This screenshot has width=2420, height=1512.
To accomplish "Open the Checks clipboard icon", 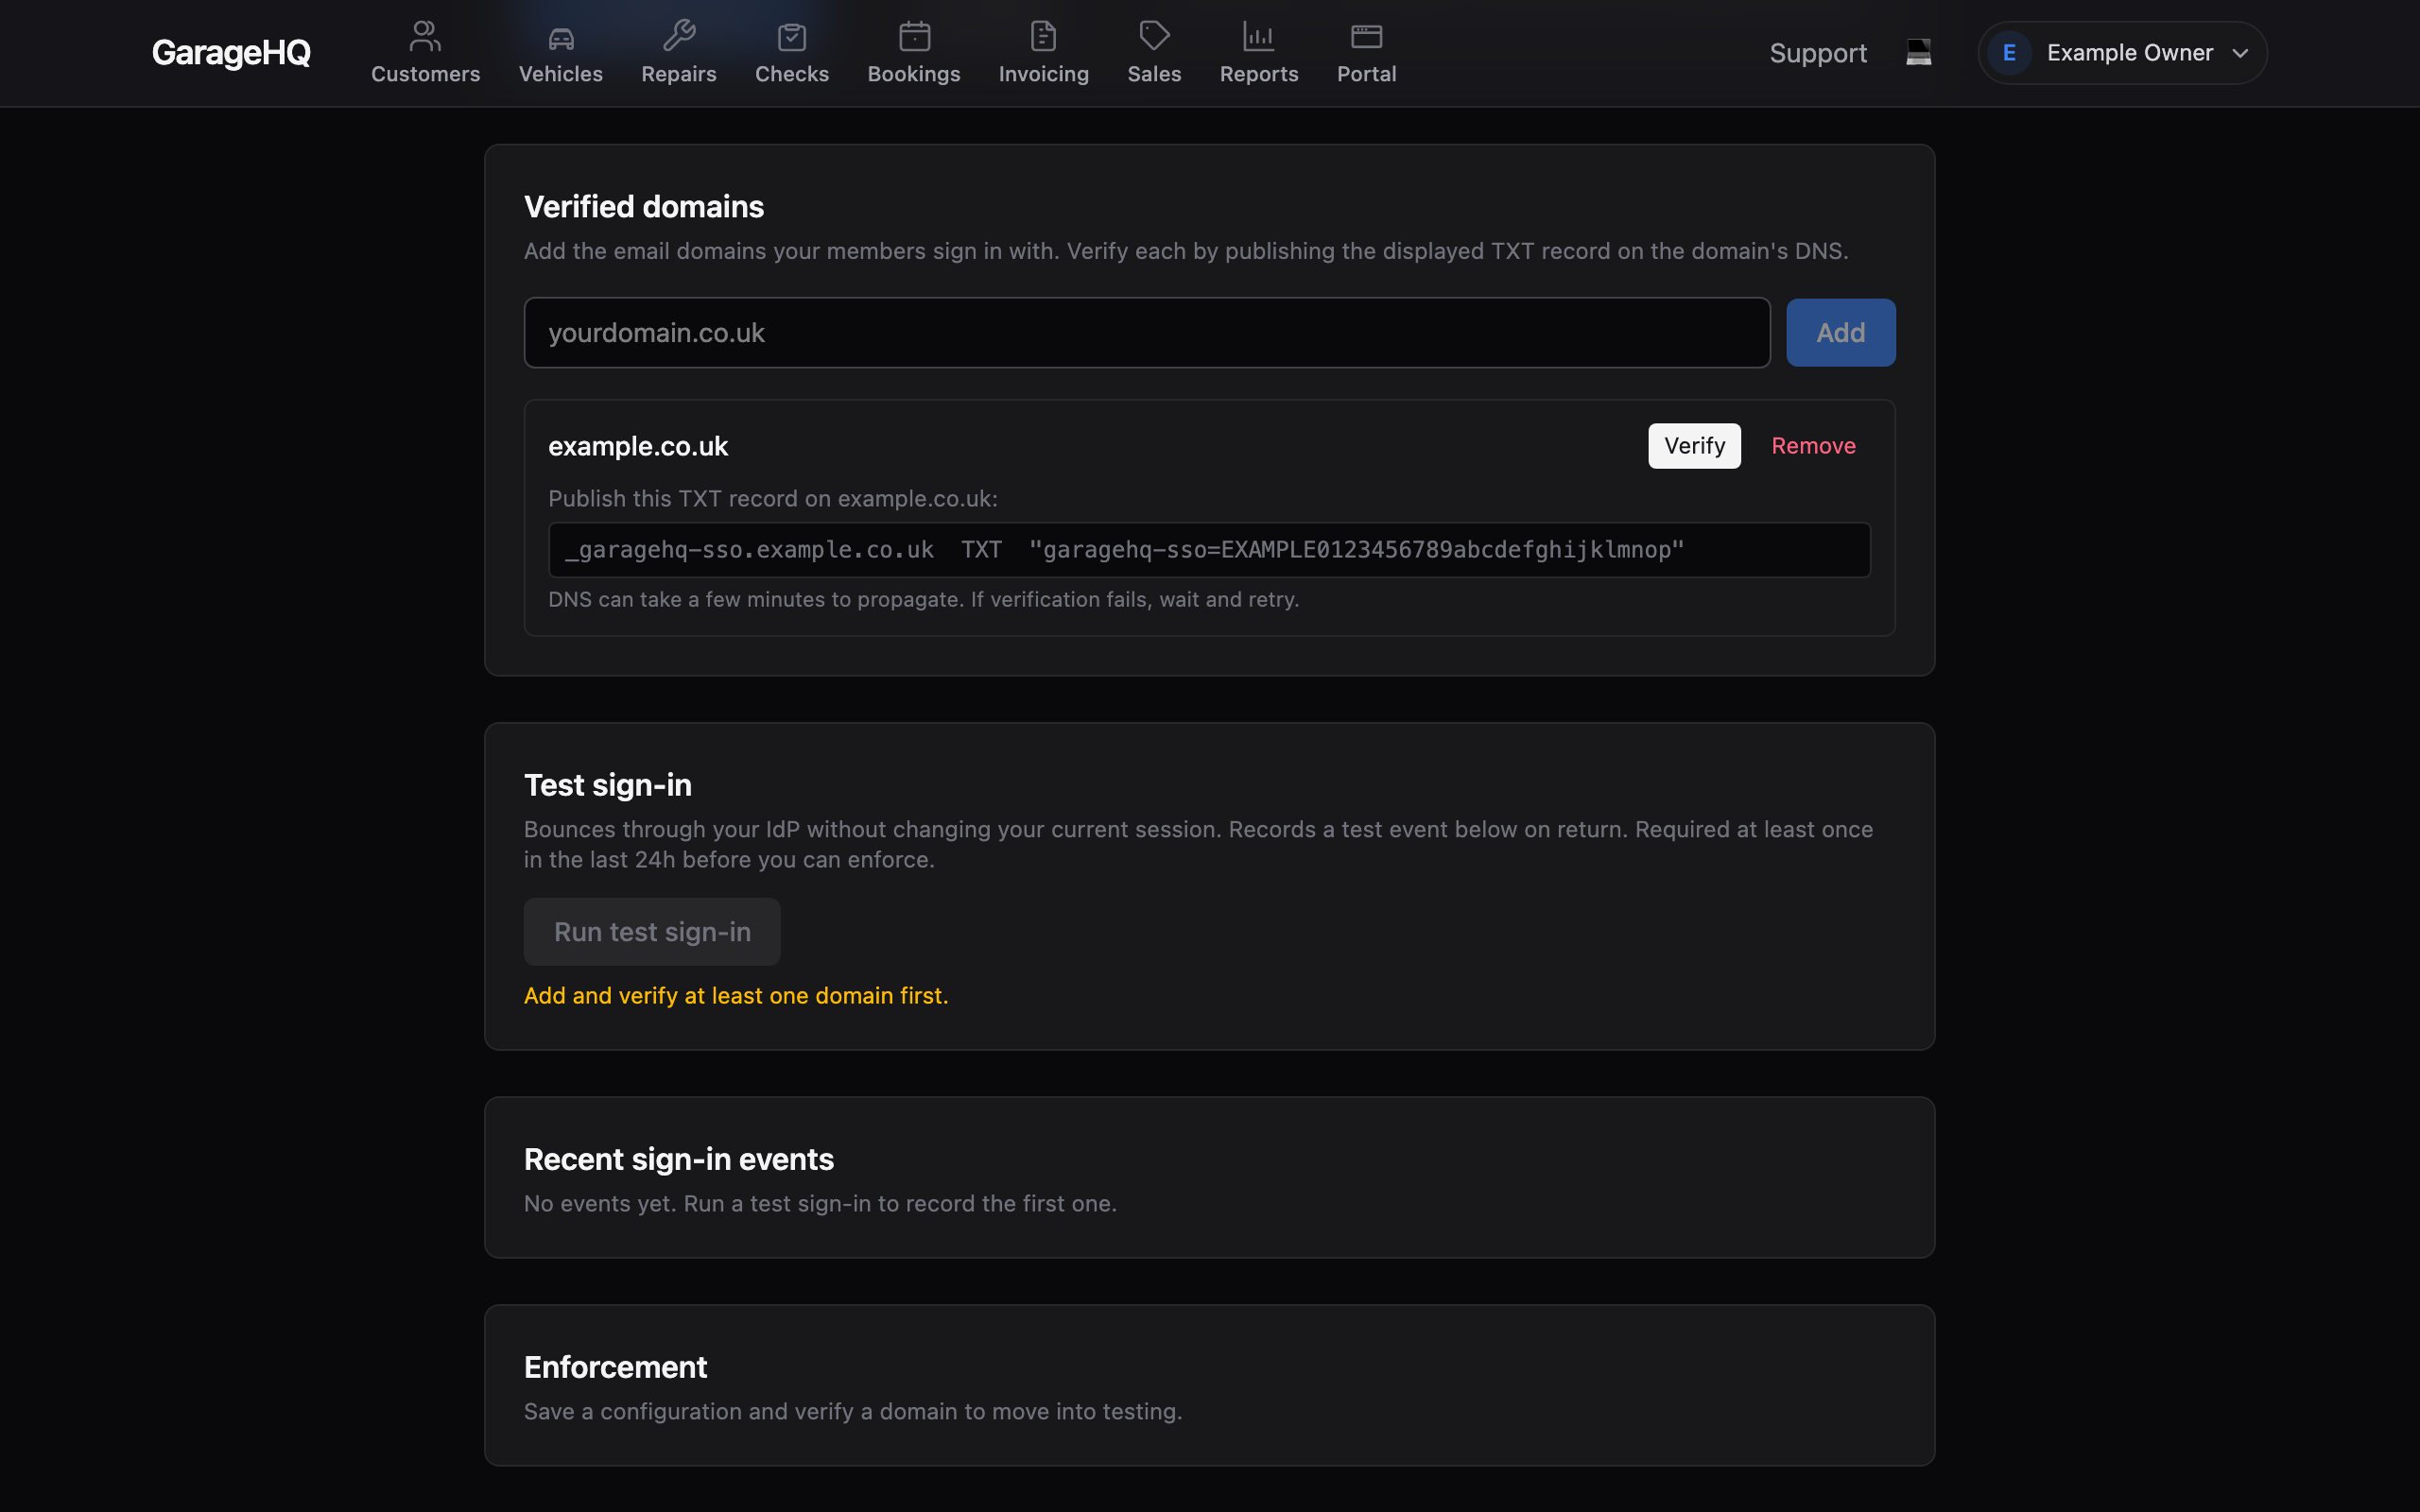I will (x=792, y=37).
